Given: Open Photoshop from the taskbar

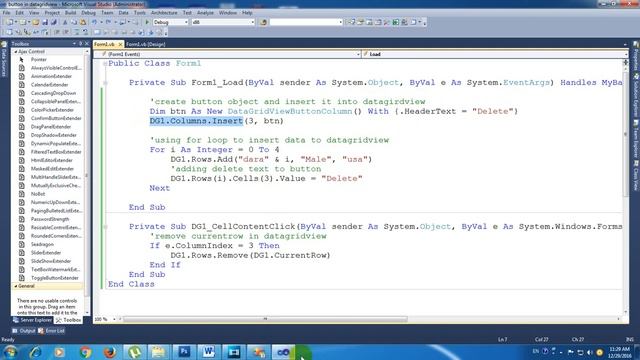Looking at the screenshot, I should [x=184, y=352].
